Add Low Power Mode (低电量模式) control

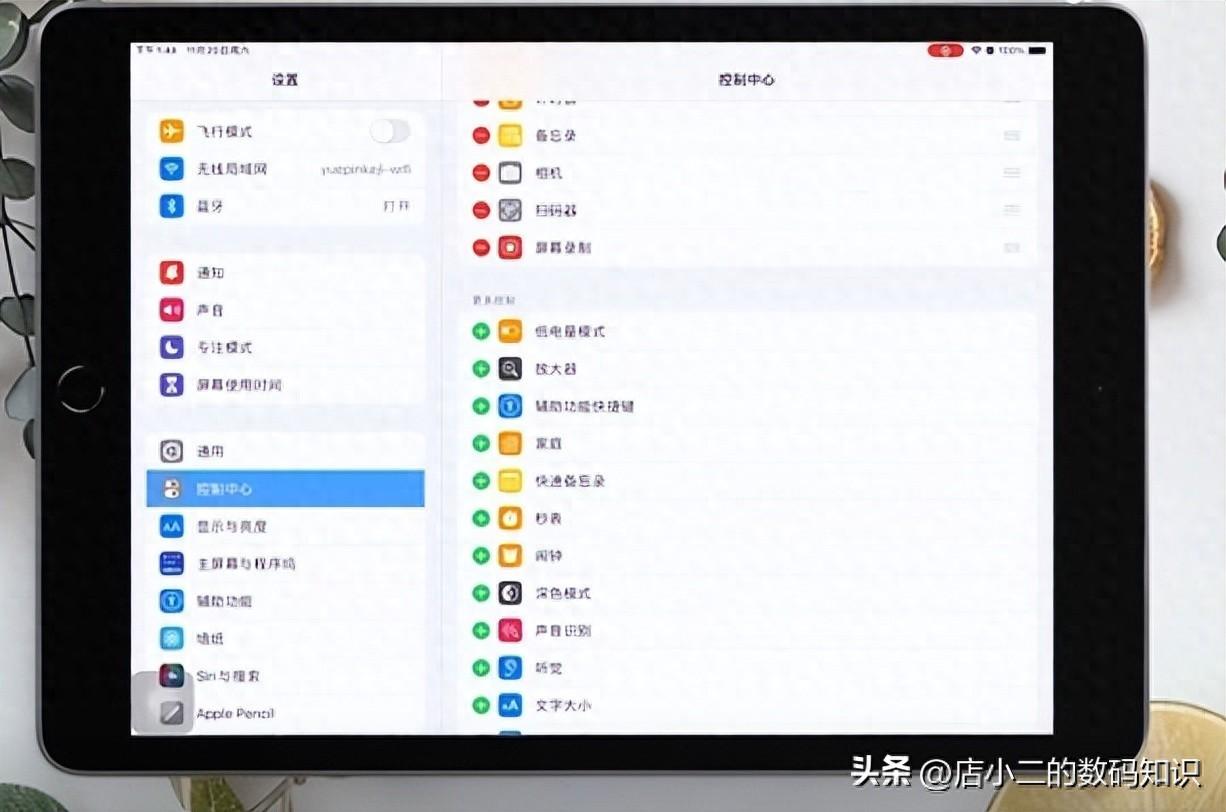point(480,330)
